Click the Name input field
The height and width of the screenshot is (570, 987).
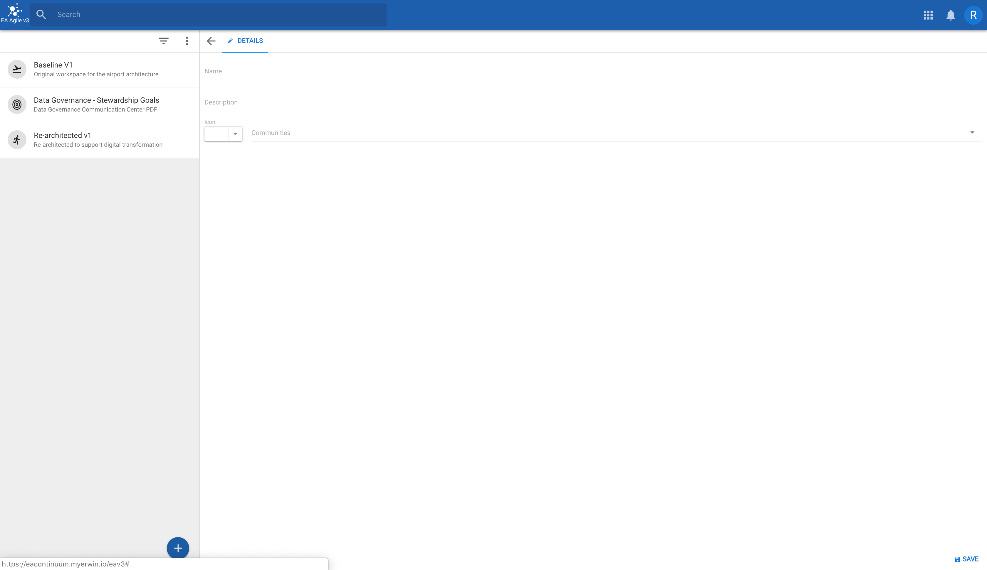(592, 71)
